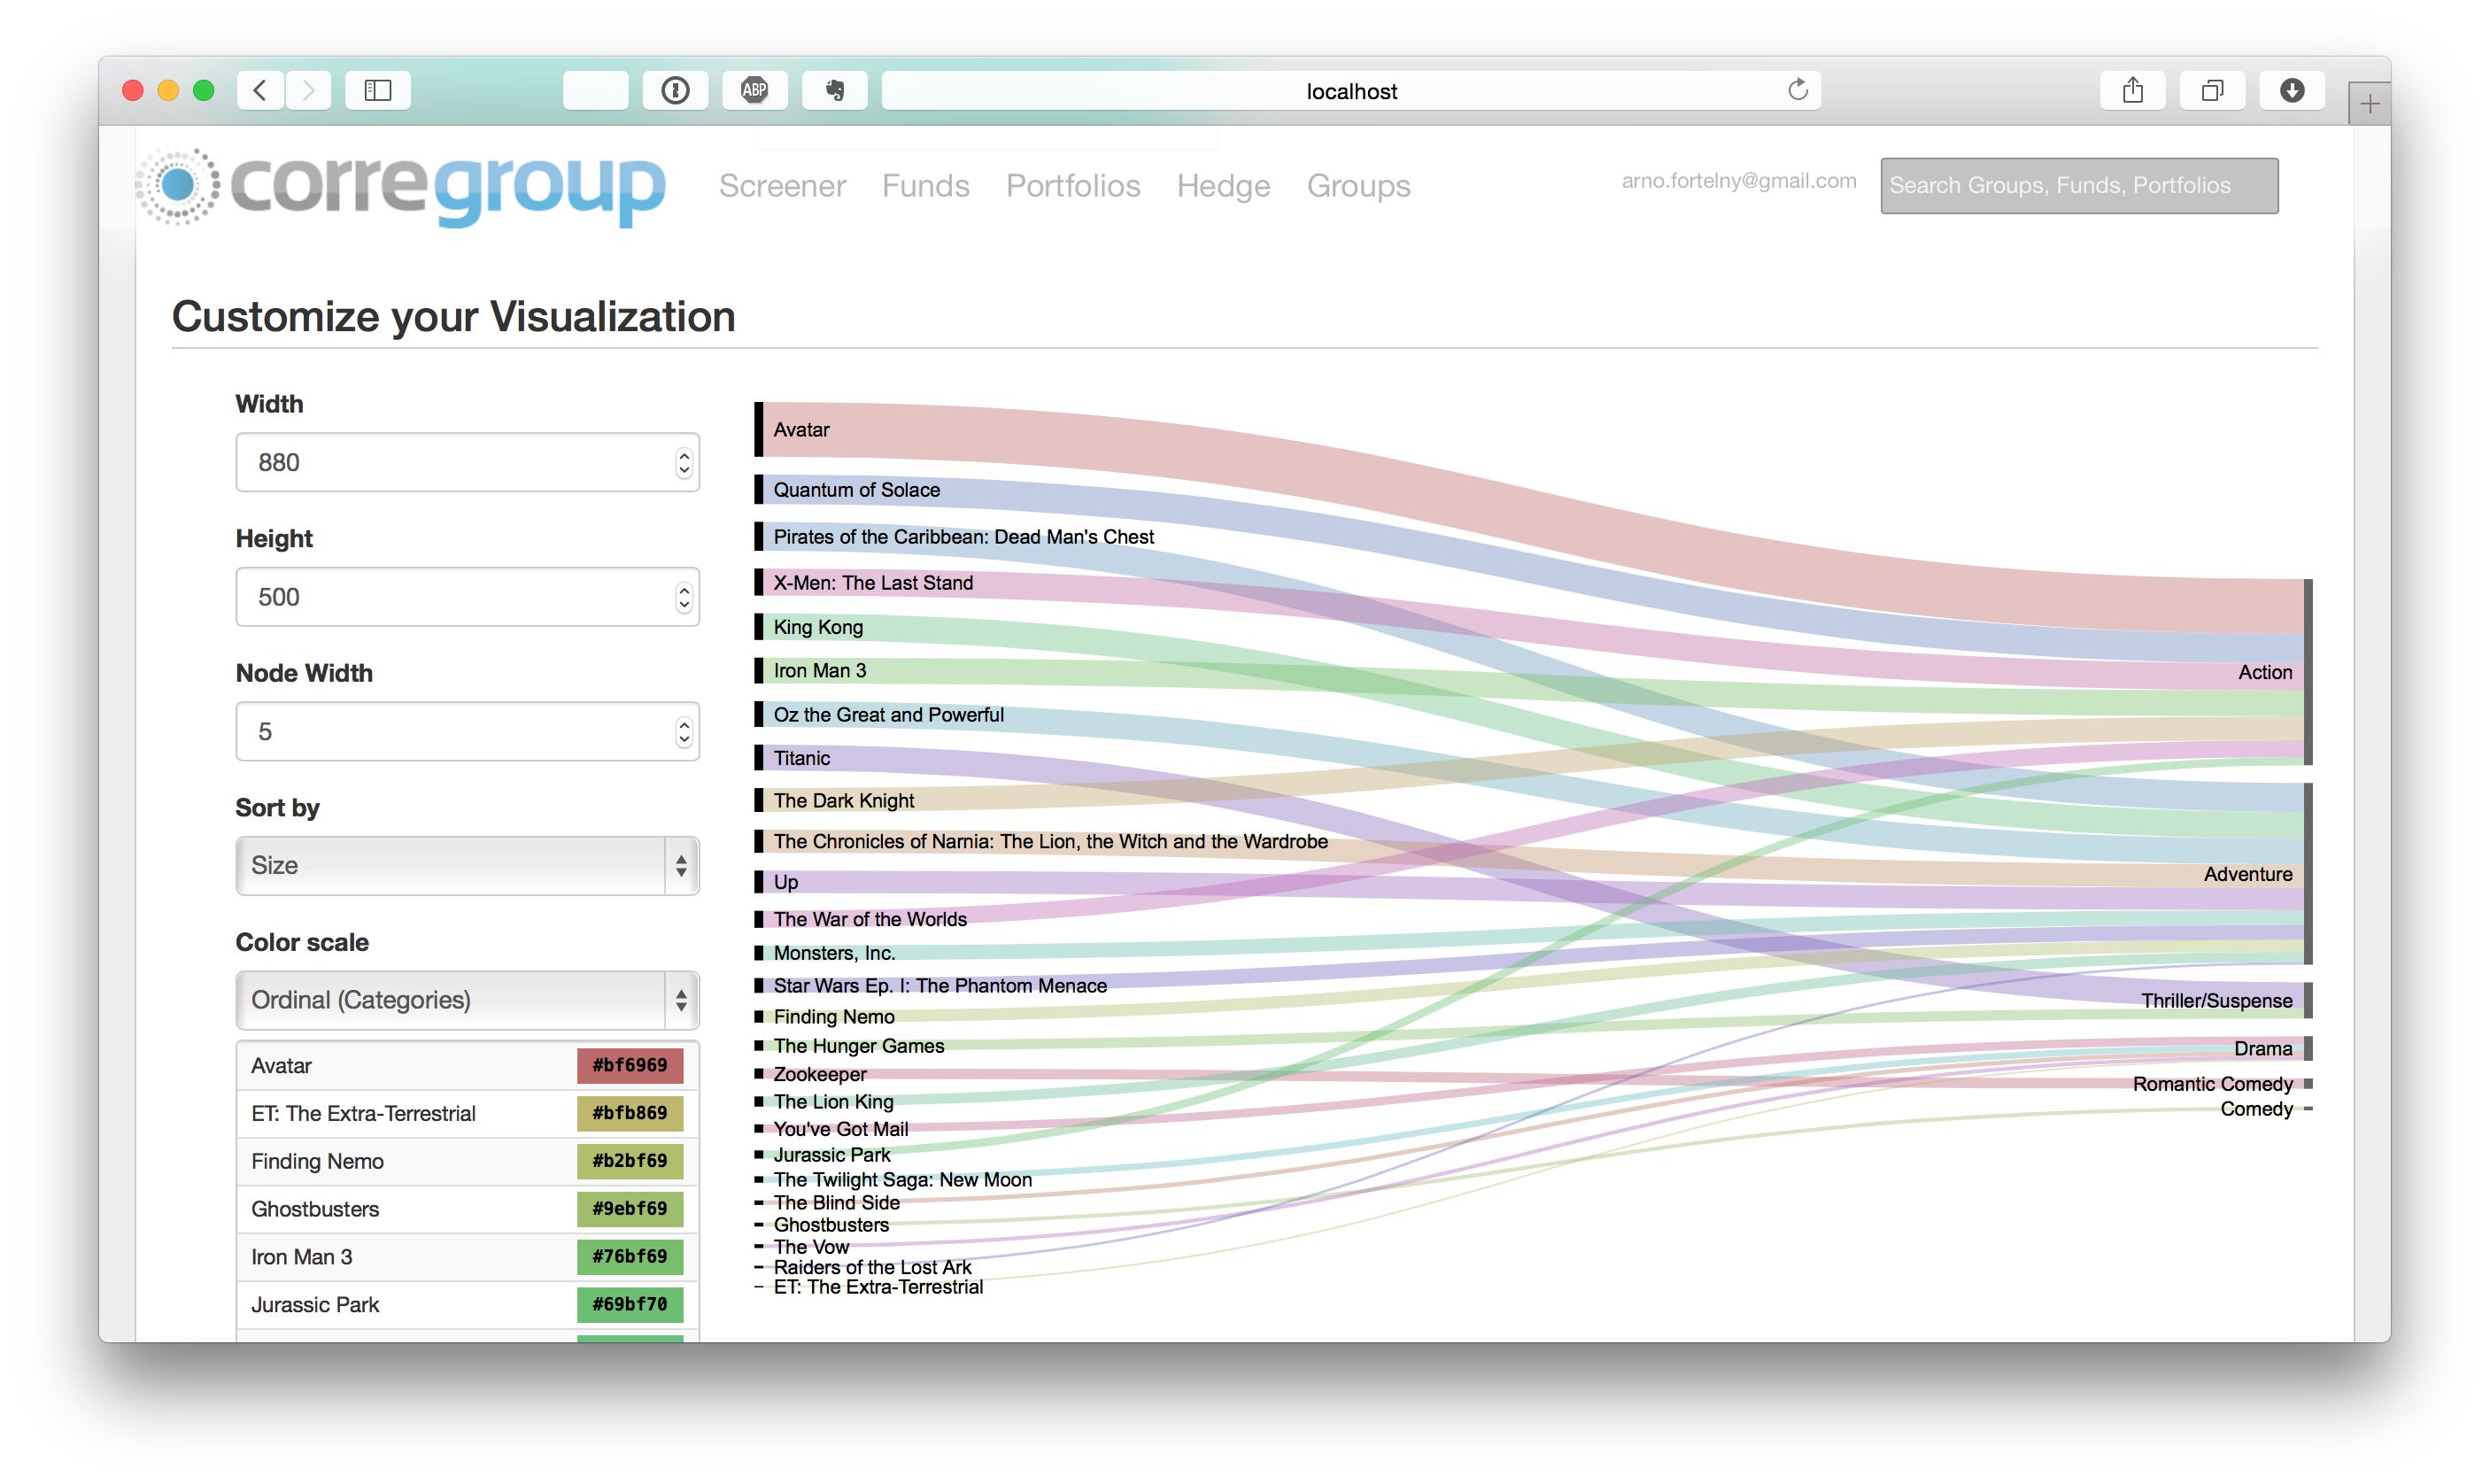Open the 1Password extension icon

[675, 91]
